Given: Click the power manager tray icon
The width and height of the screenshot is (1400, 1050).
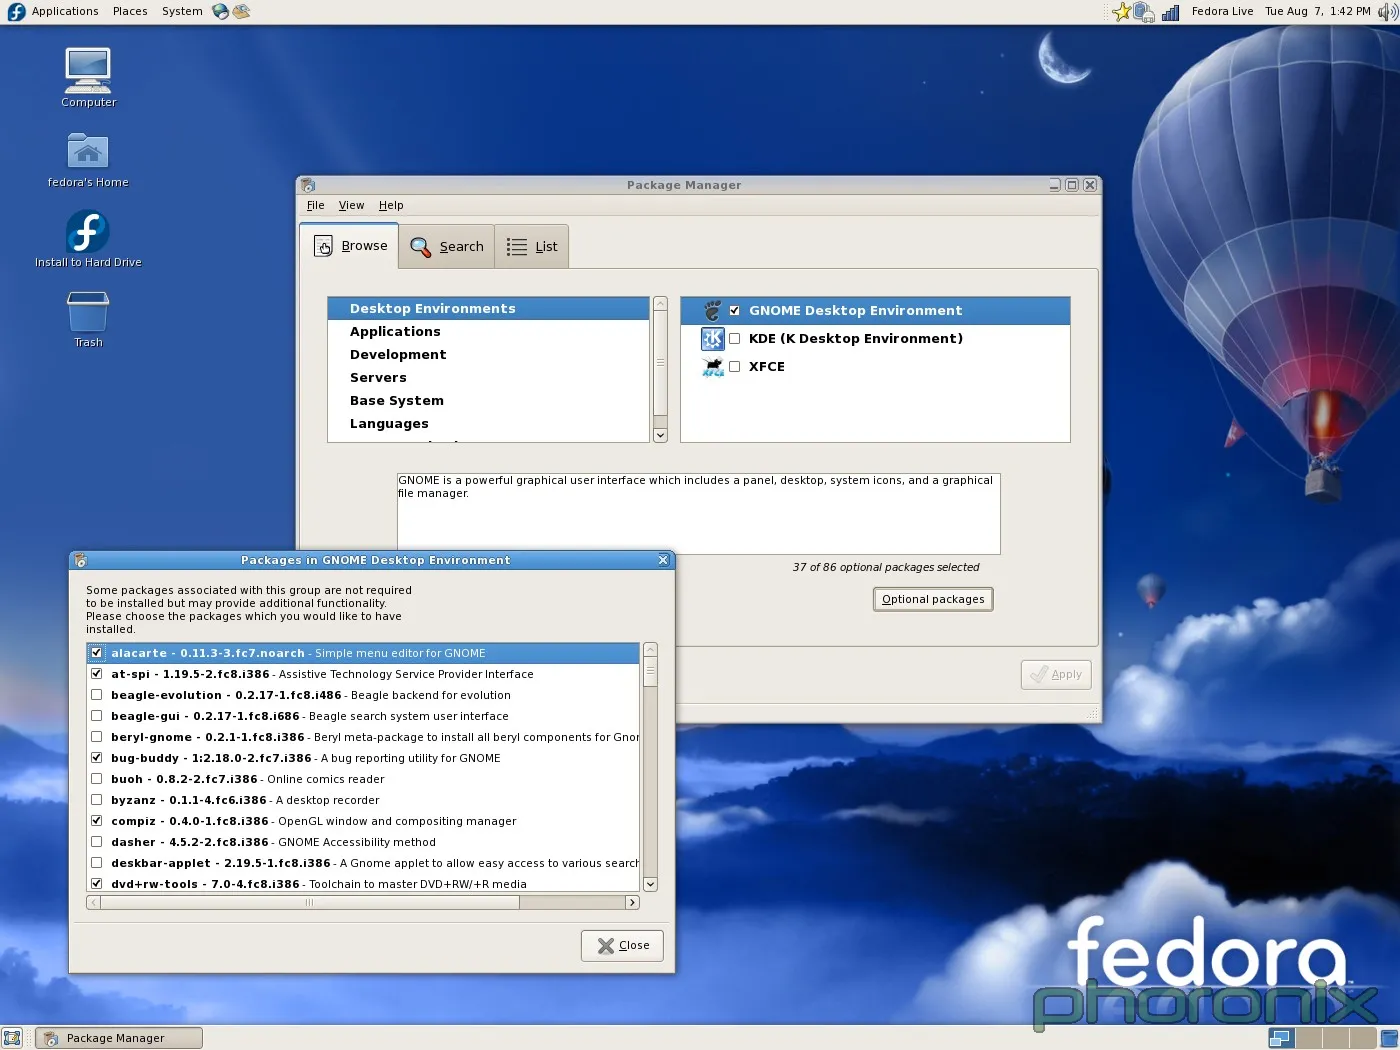Looking at the screenshot, I should (x=1144, y=12).
